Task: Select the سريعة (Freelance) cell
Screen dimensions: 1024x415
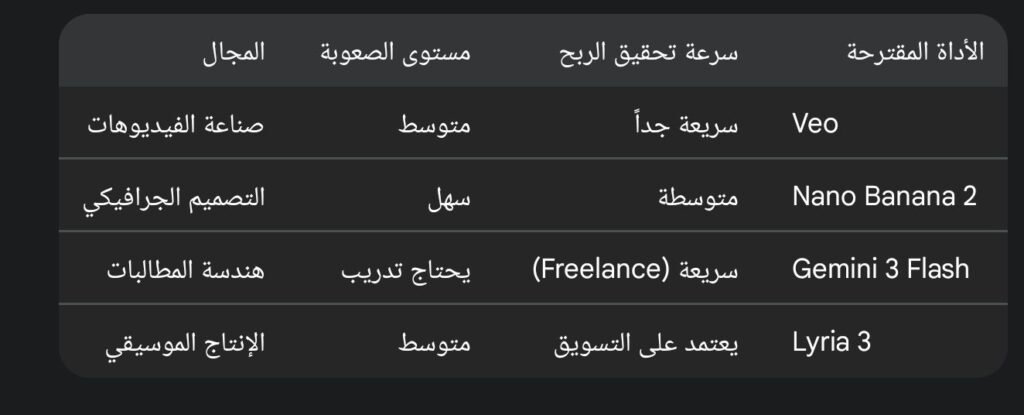Action: [x=636, y=268]
